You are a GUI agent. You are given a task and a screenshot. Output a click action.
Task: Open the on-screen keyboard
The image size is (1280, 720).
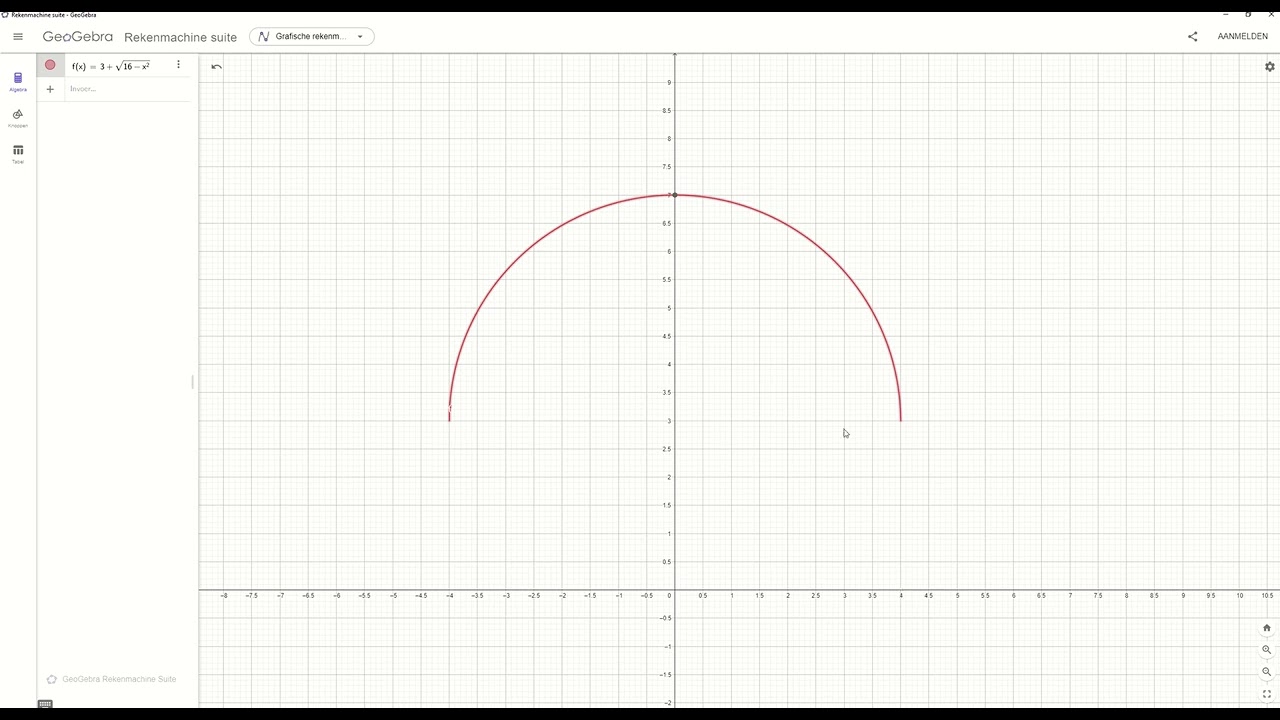(45, 704)
